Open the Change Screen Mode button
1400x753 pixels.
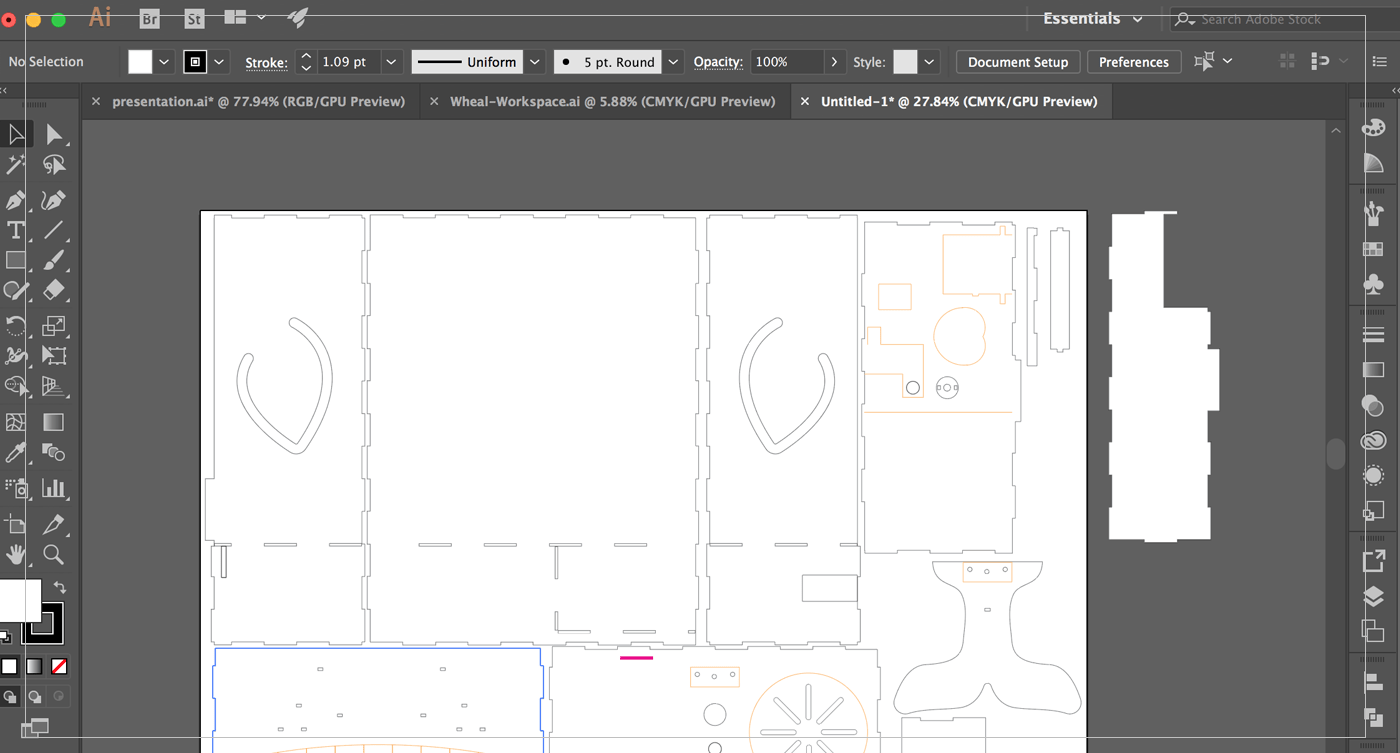35,727
